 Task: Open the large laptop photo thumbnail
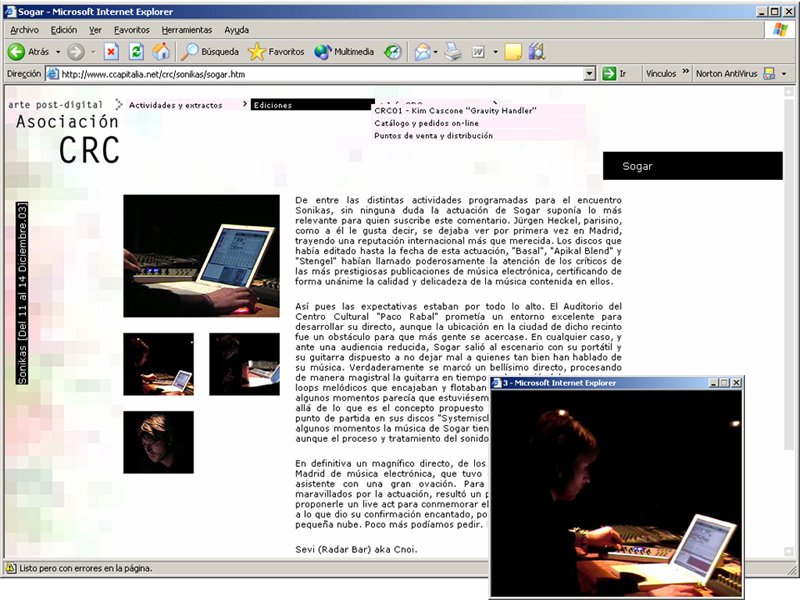202,256
